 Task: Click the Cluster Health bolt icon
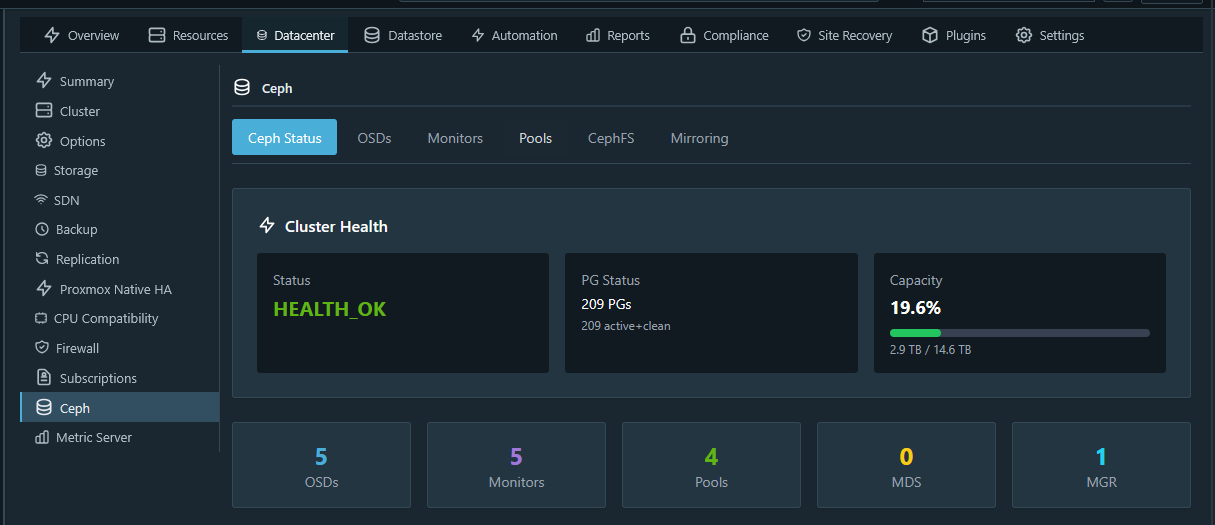pos(267,226)
